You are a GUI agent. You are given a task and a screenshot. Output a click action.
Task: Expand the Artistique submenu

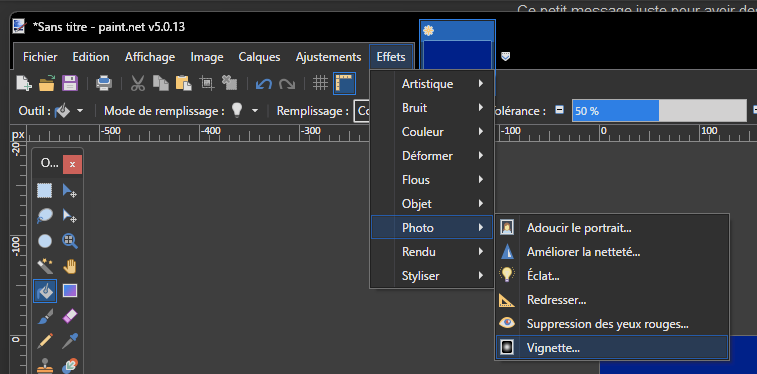(432, 84)
